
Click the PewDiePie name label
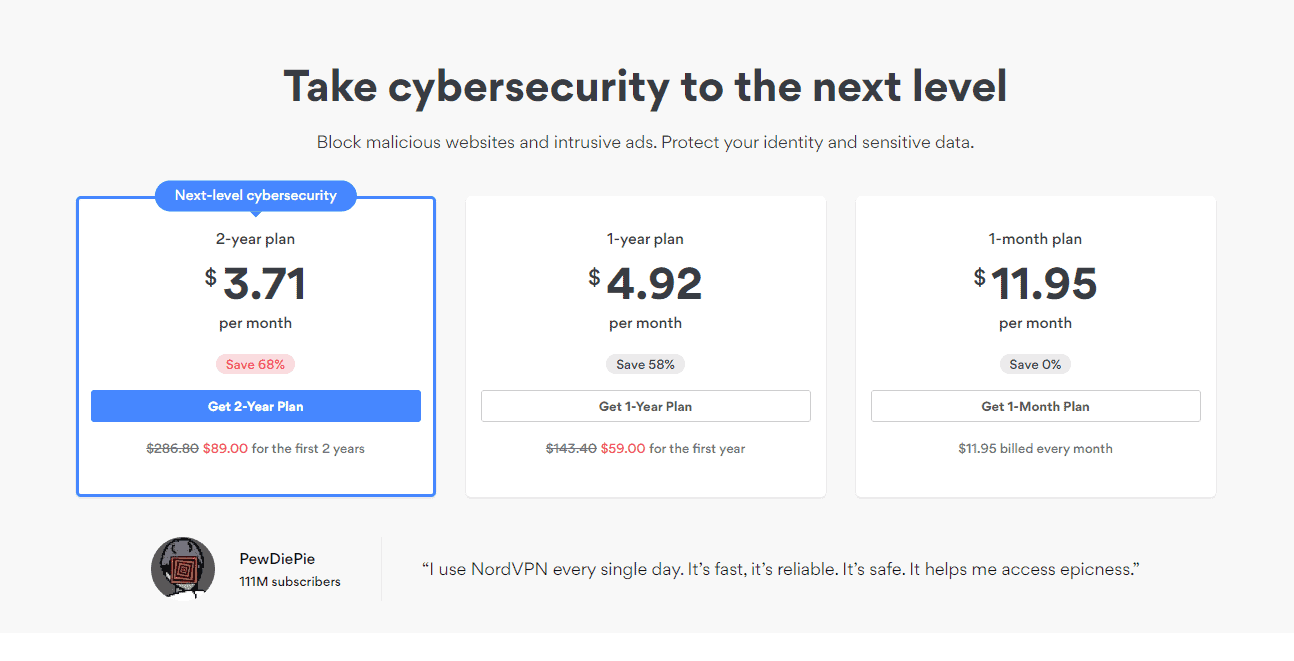[x=277, y=559]
